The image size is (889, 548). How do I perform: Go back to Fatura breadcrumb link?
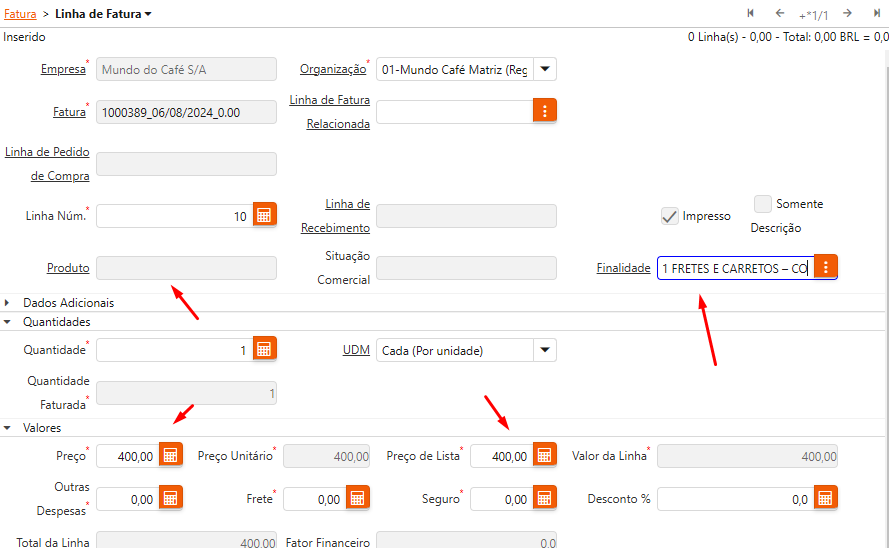pyautogui.click(x=20, y=14)
